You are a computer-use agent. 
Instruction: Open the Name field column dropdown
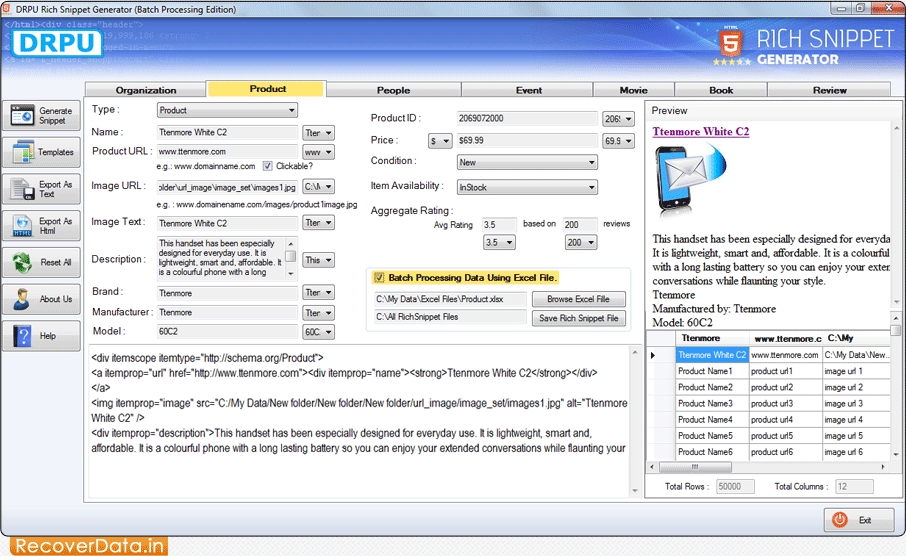coord(318,132)
